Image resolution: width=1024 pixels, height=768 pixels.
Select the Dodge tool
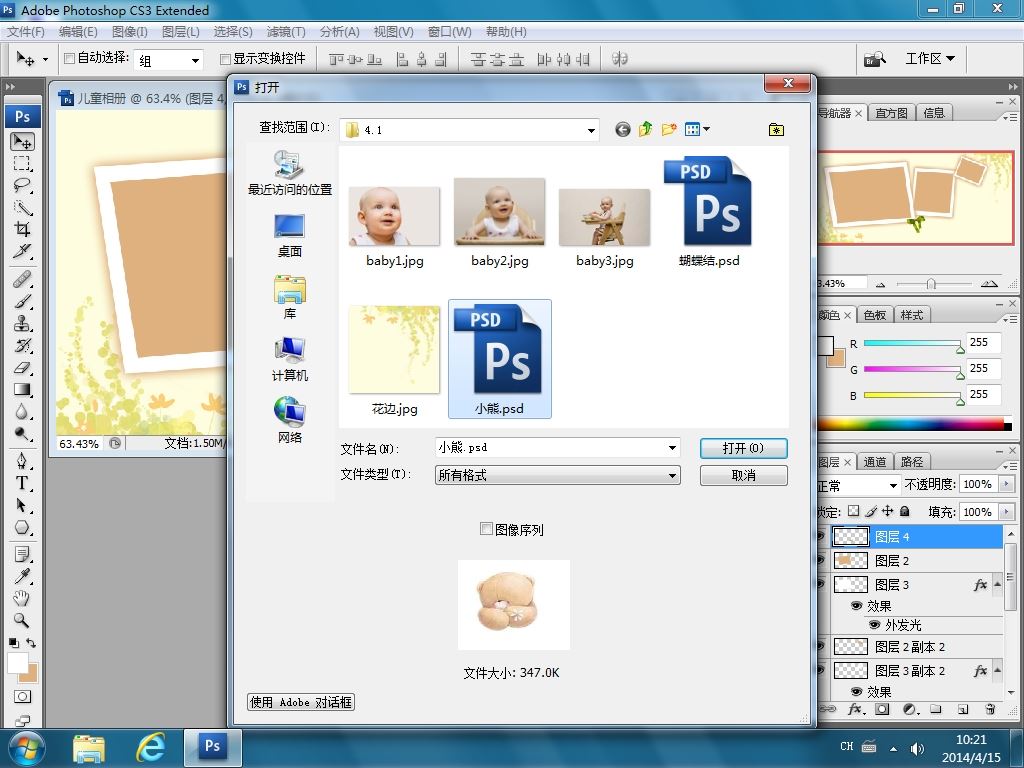[22, 434]
